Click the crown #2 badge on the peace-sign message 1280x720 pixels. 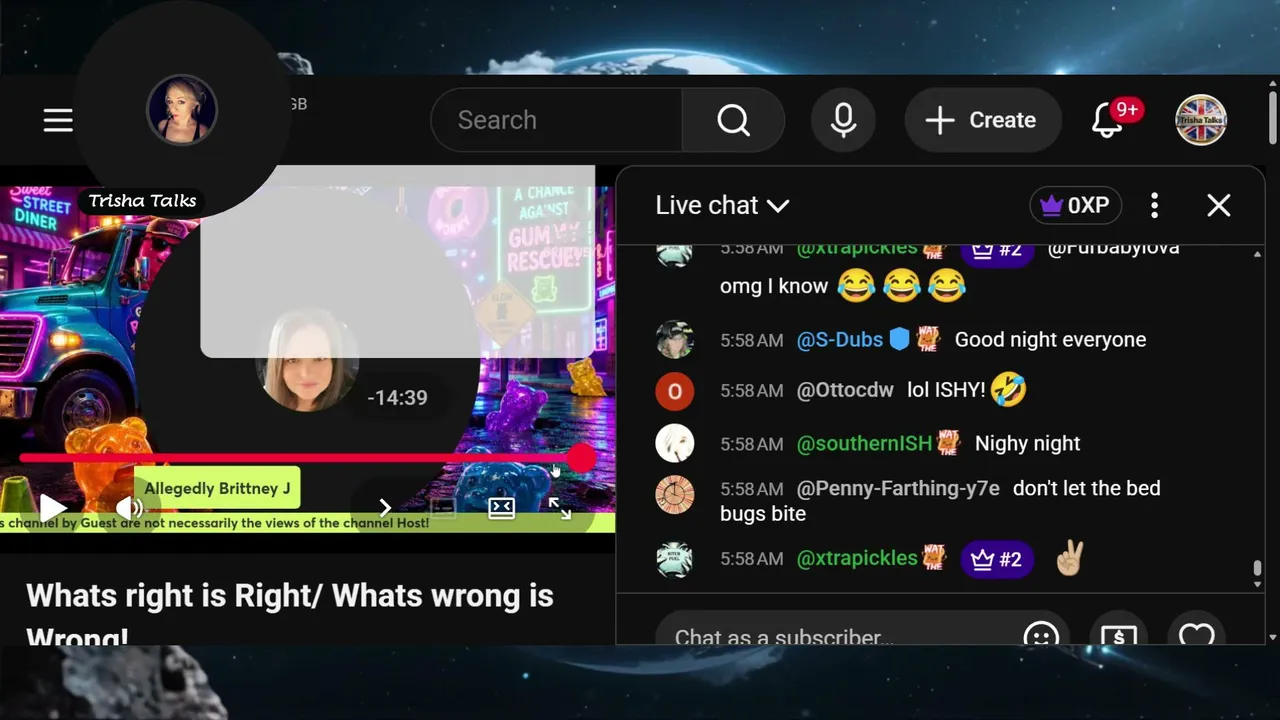(995, 559)
